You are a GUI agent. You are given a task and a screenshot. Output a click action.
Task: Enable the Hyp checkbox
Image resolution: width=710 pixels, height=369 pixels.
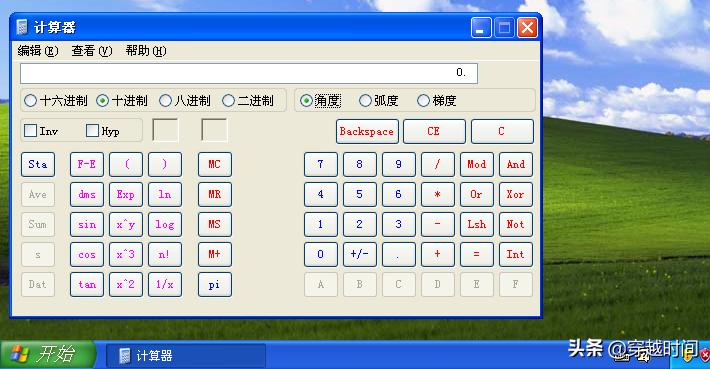103,131
